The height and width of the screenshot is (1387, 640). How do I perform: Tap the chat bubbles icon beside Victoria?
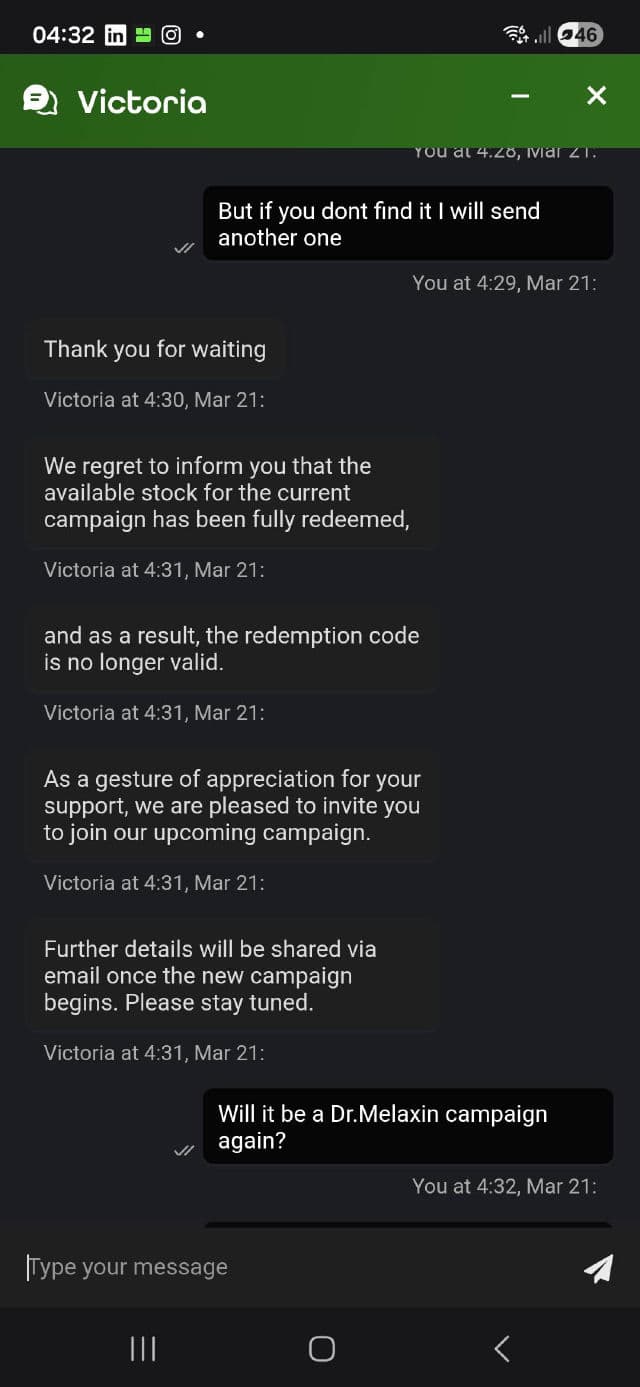click(40, 100)
